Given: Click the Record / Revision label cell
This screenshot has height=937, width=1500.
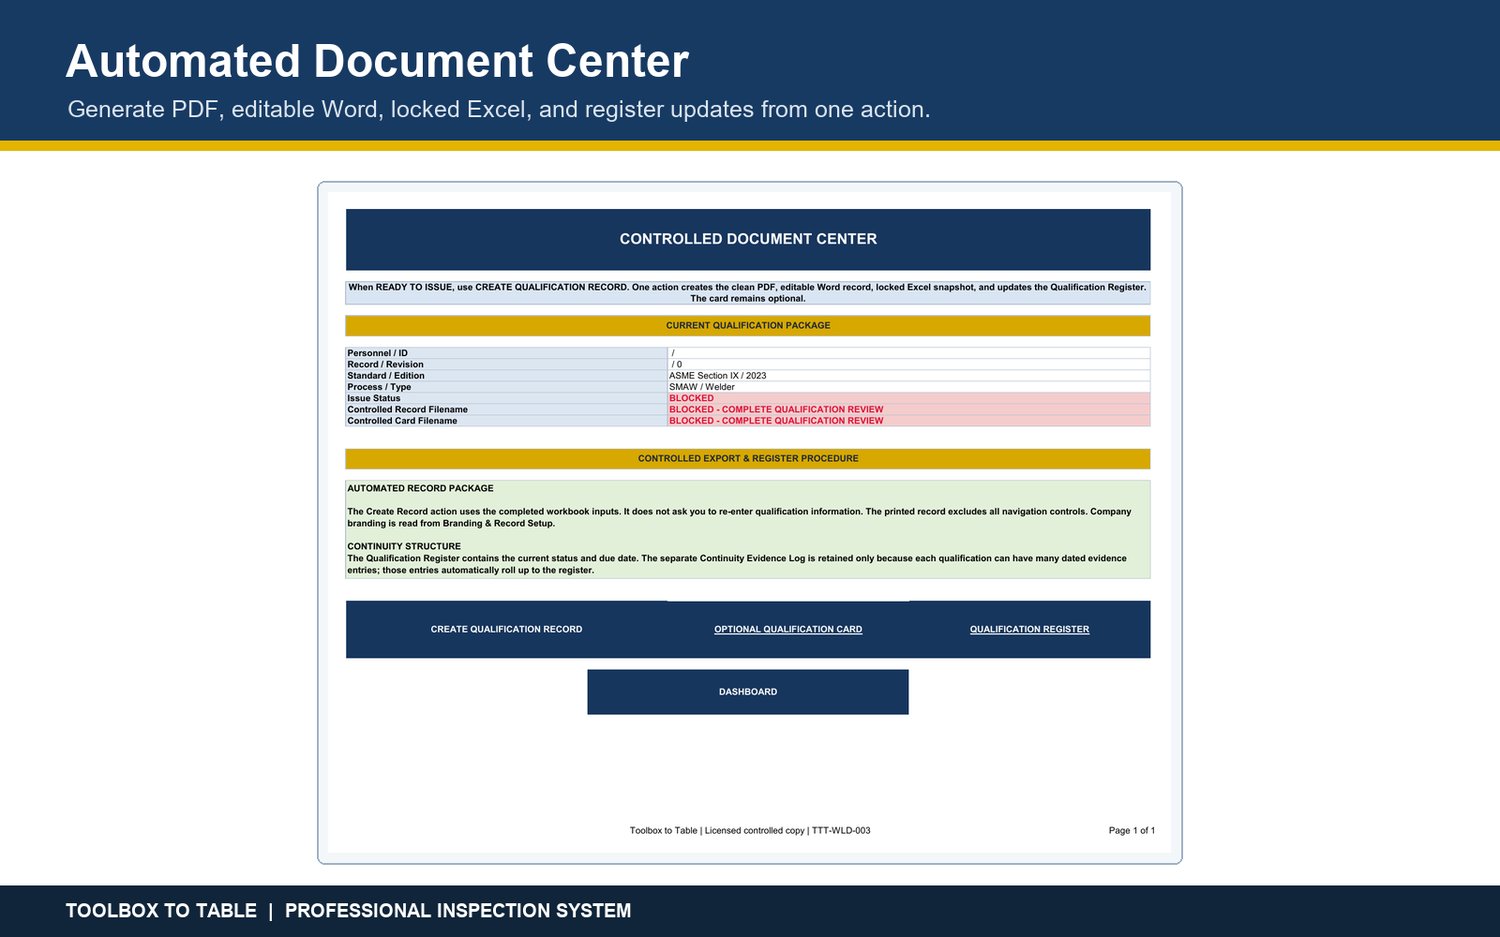Looking at the screenshot, I should [506, 365].
